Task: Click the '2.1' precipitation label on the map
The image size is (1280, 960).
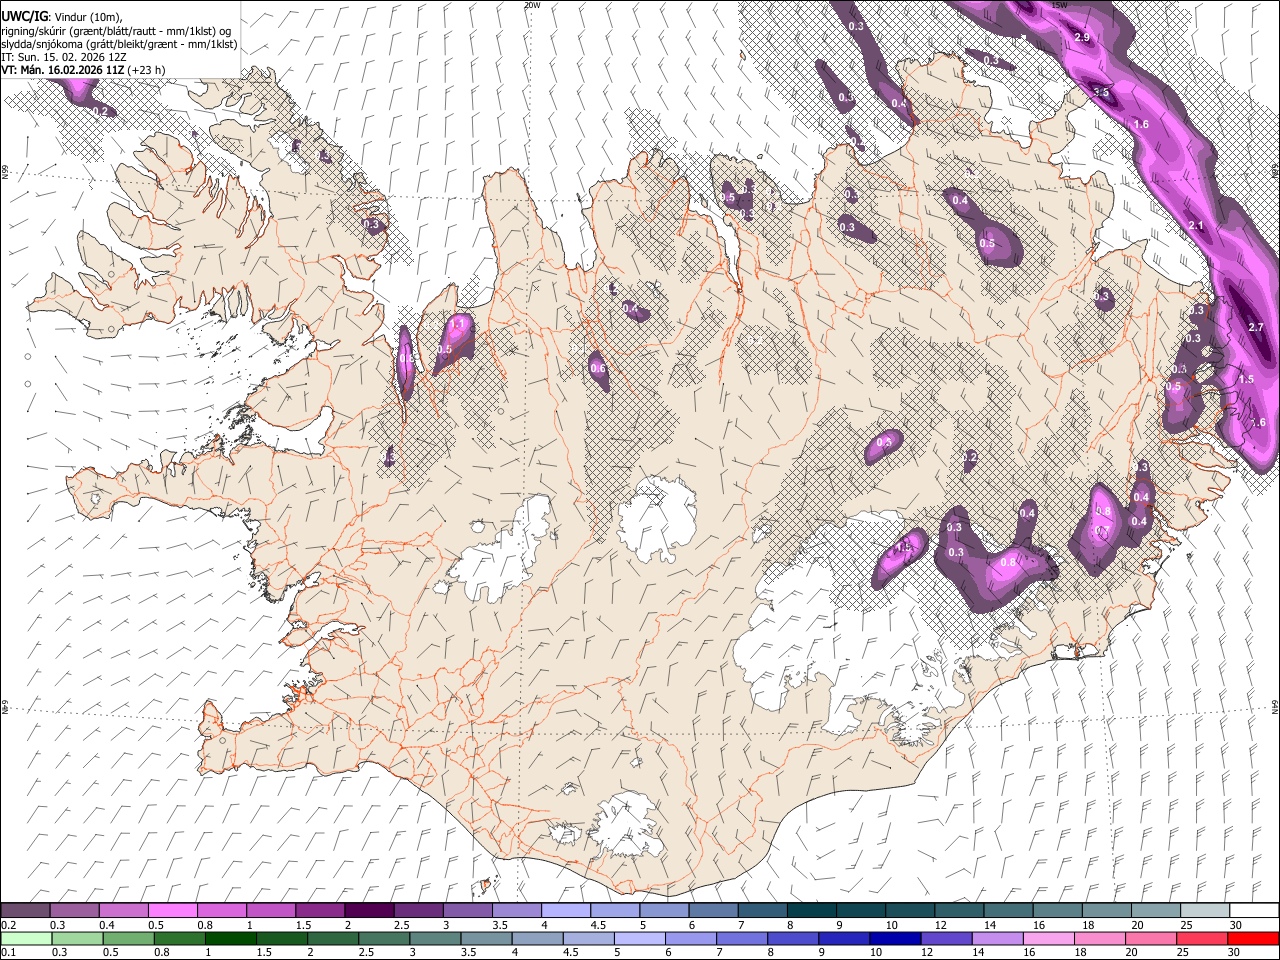Action: click(1196, 226)
